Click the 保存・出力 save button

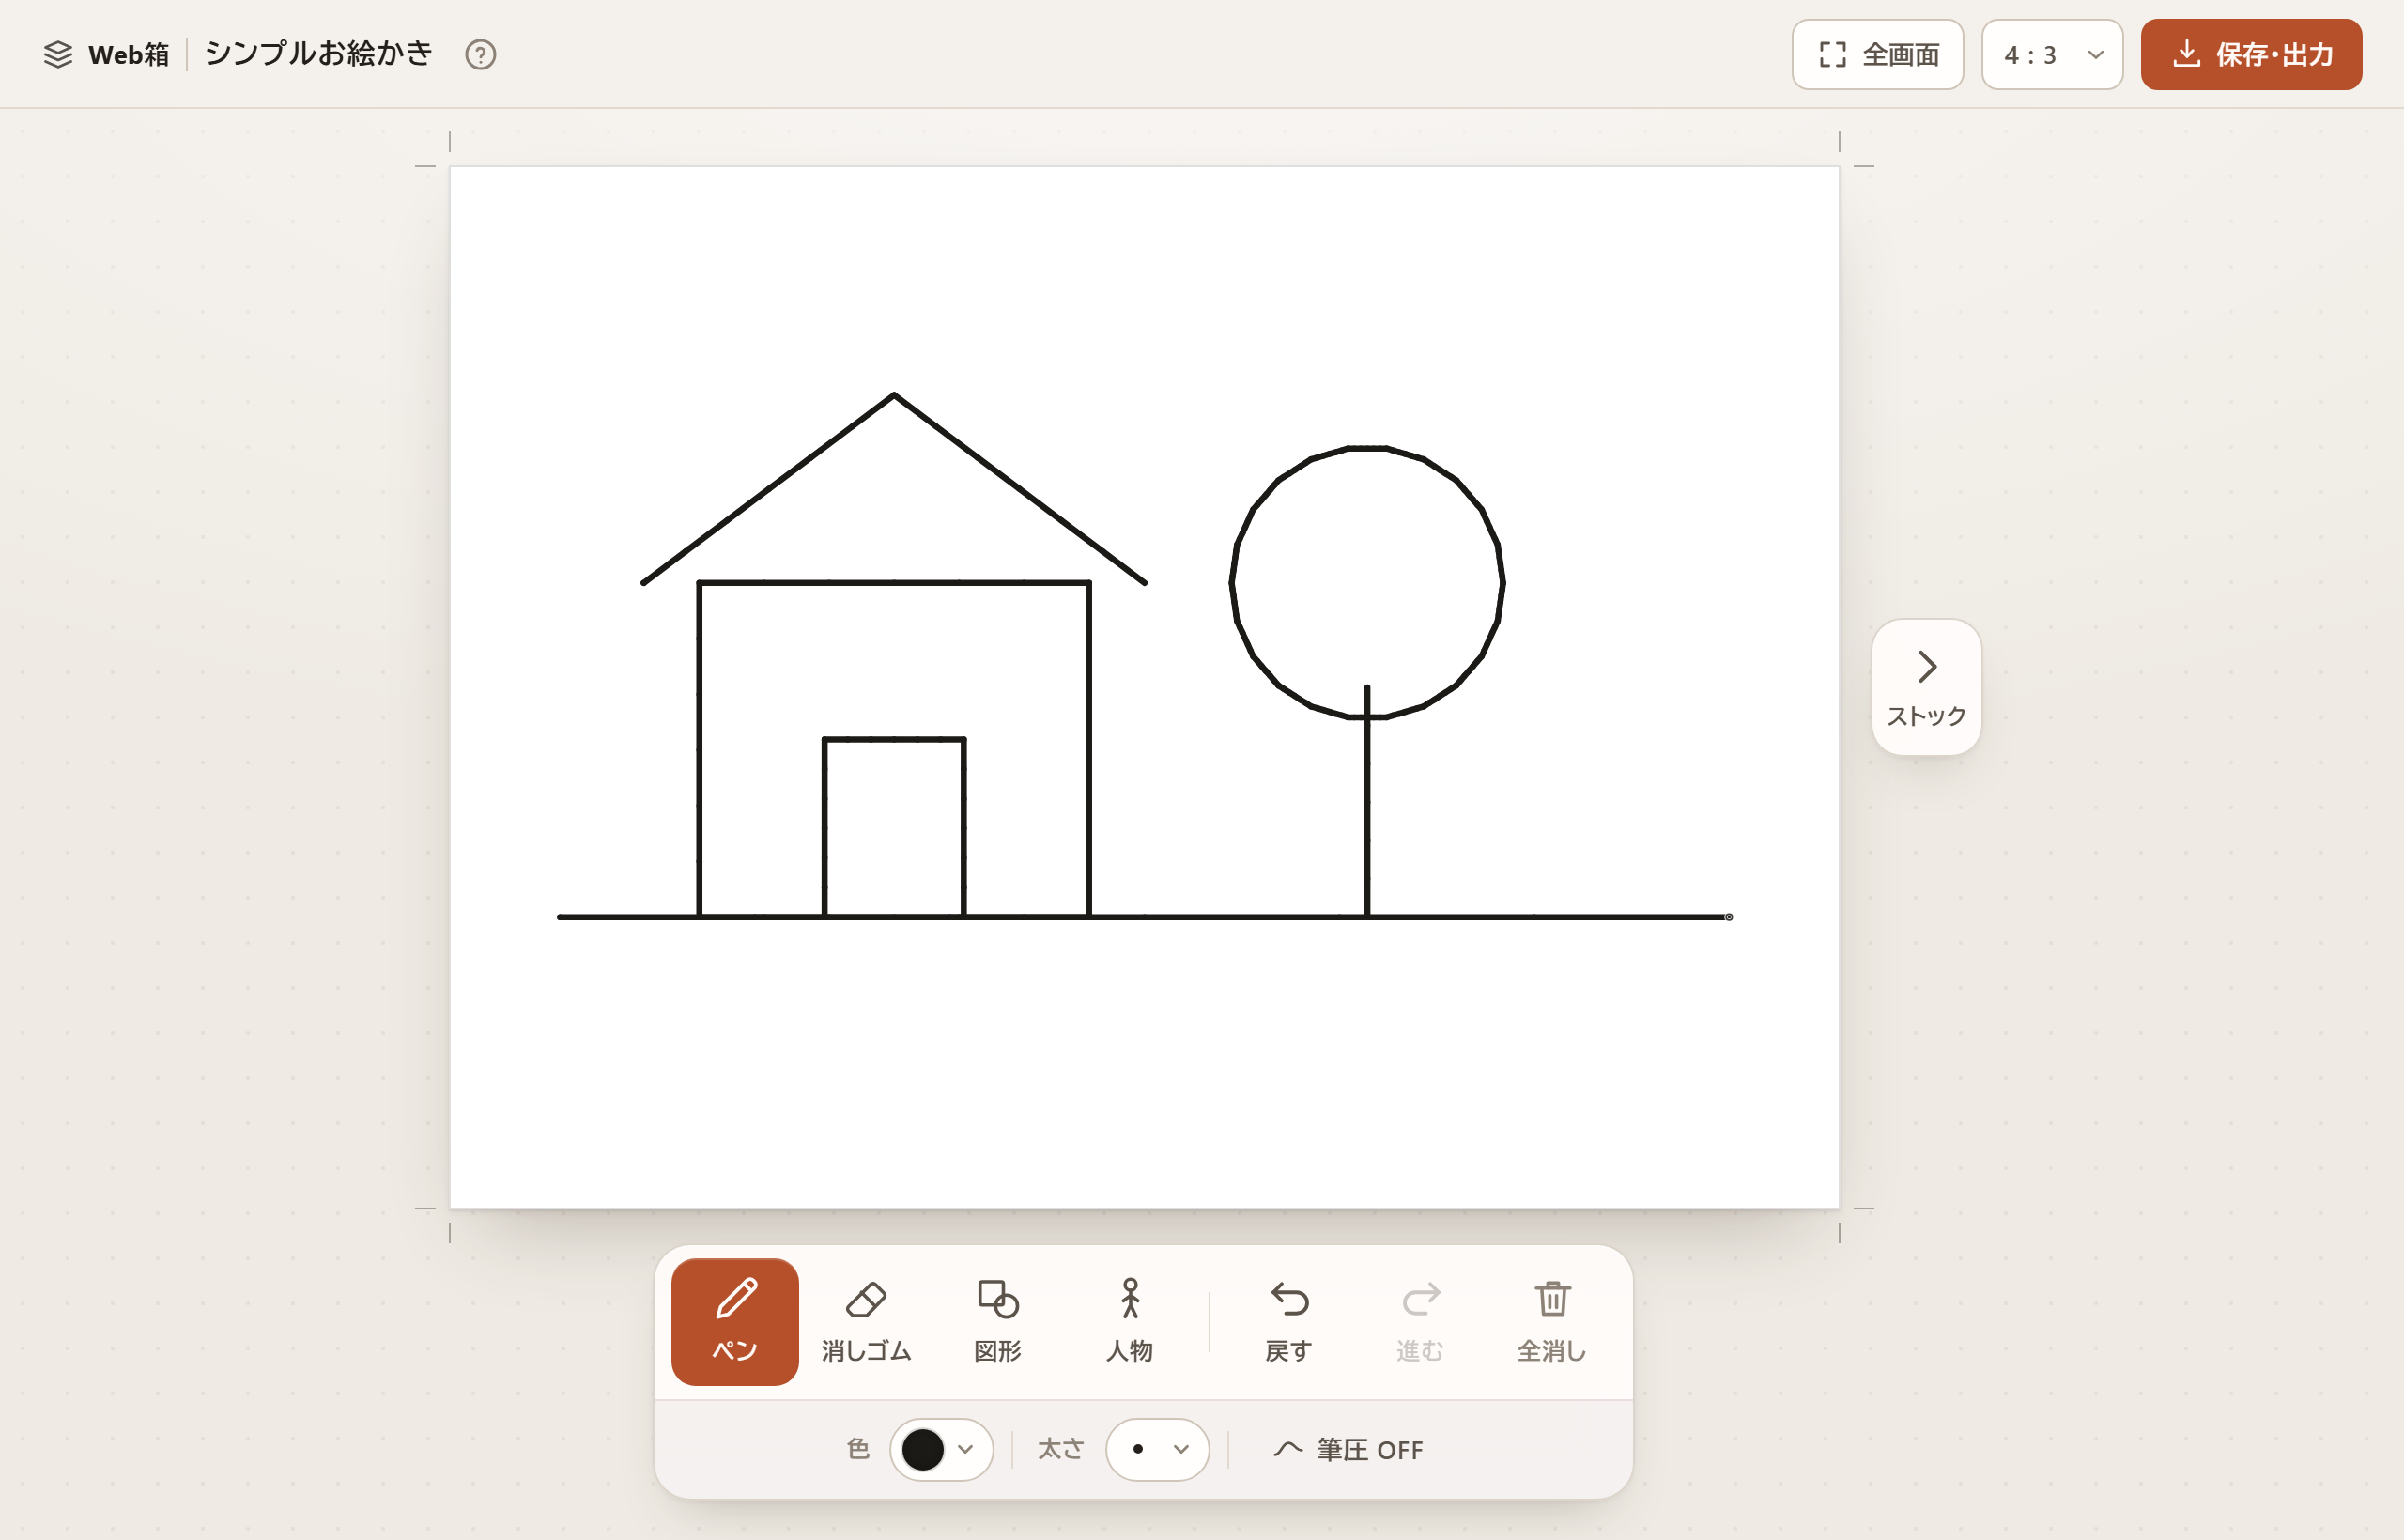pos(2251,54)
